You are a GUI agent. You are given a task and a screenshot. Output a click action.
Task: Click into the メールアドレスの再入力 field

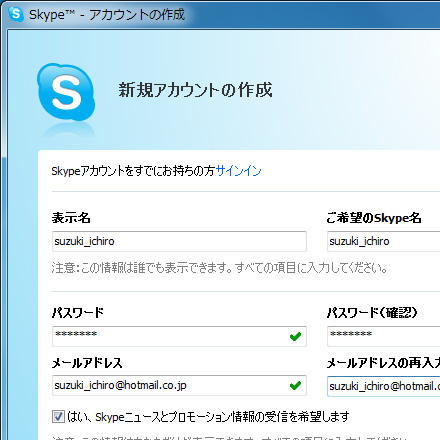[383, 386]
